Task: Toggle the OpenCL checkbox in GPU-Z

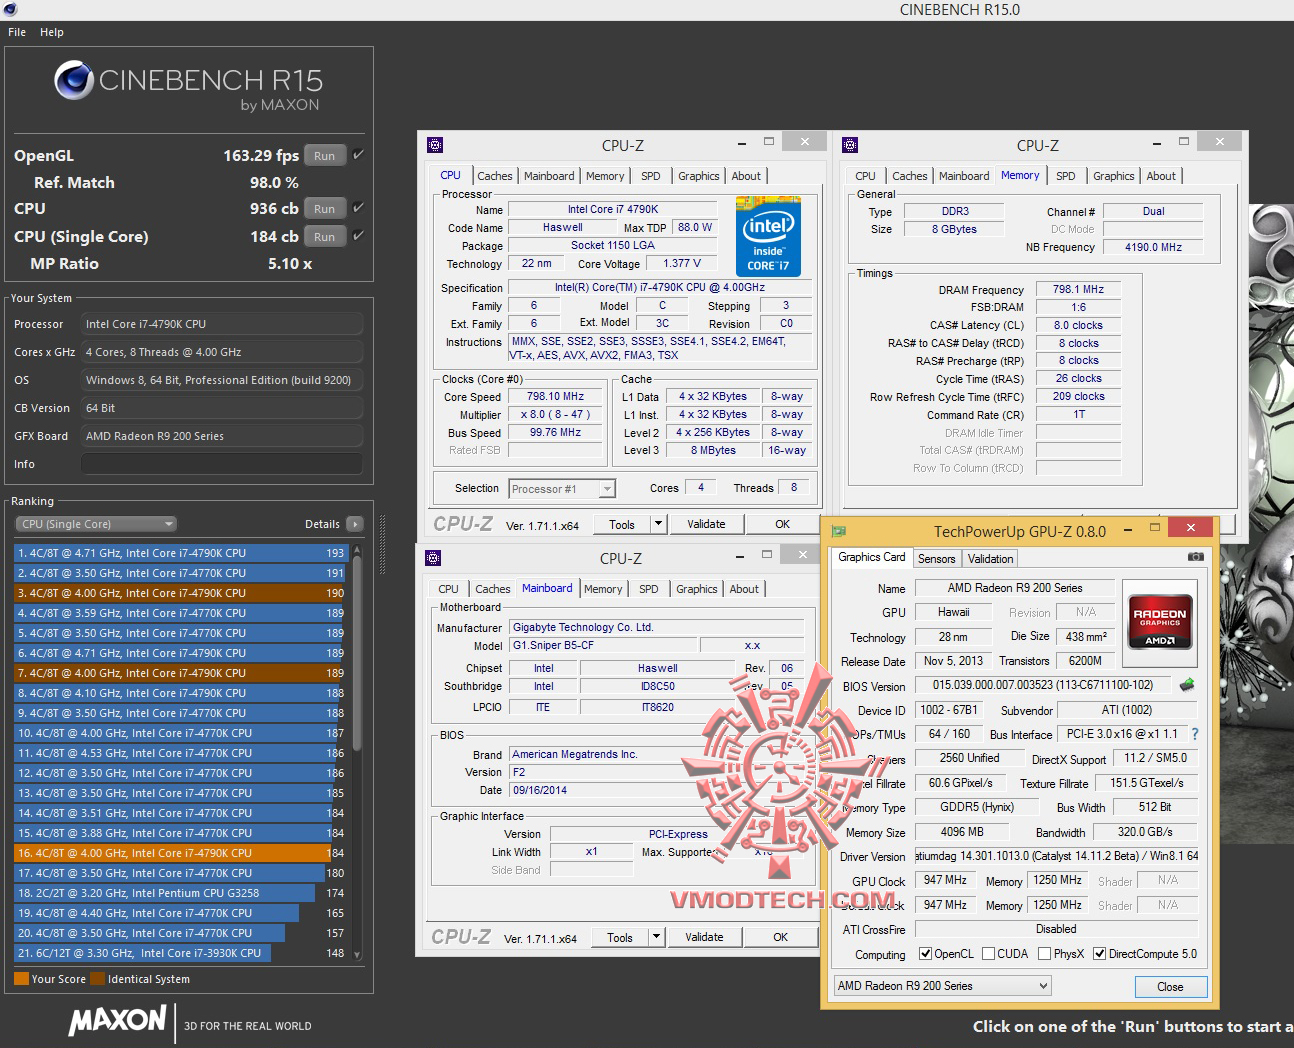Action: (x=925, y=954)
